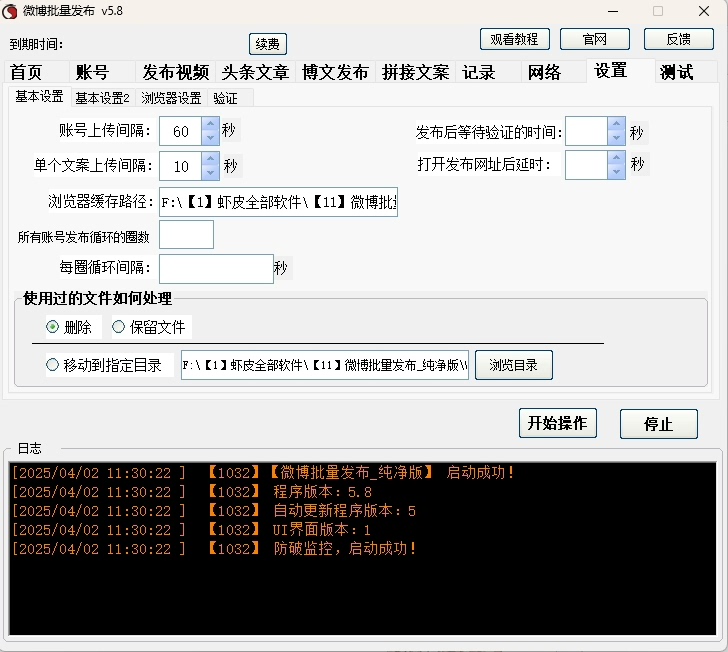Go to the 拼接文案 tab
The height and width of the screenshot is (652, 728).
point(416,72)
